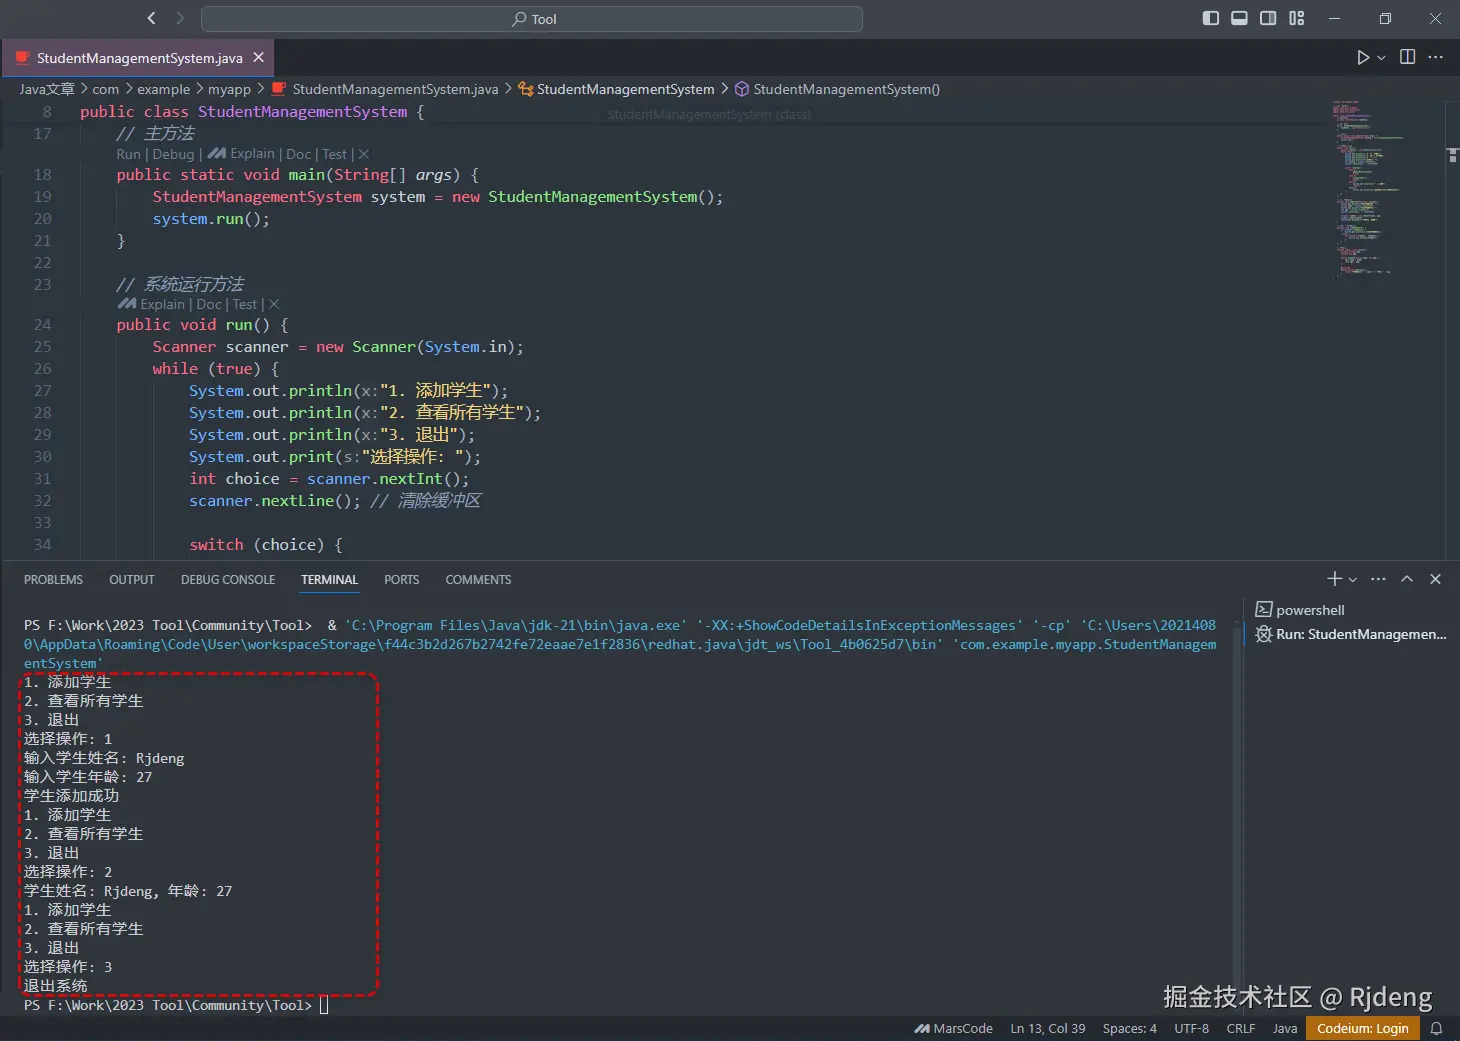Viewport: 1460px width, 1041px height.
Task: Open the Customize Layout icon
Action: [1297, 18]
